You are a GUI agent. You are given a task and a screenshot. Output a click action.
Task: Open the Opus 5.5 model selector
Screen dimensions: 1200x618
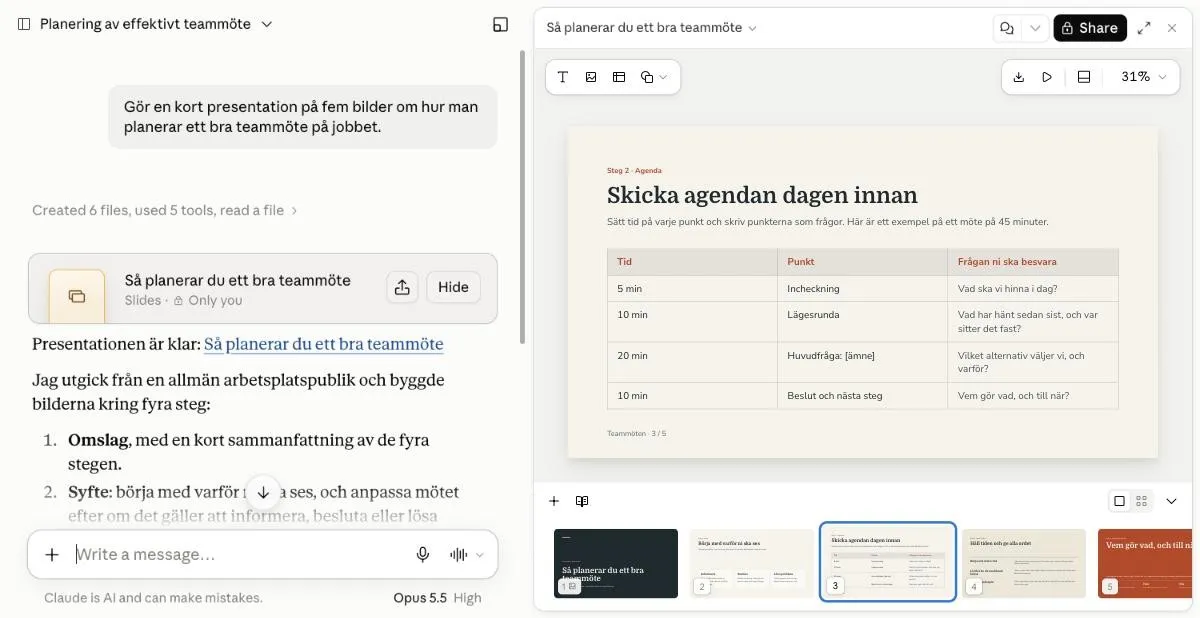437,598
